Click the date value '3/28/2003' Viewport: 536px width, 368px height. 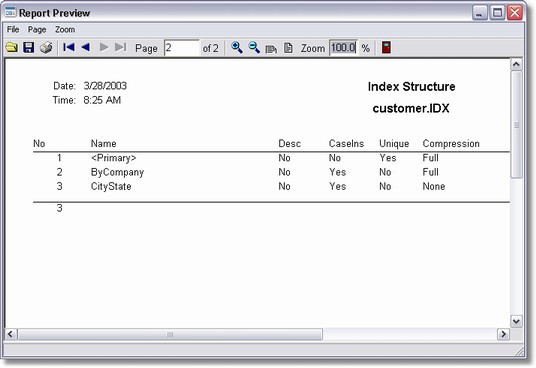coord(105,86)
